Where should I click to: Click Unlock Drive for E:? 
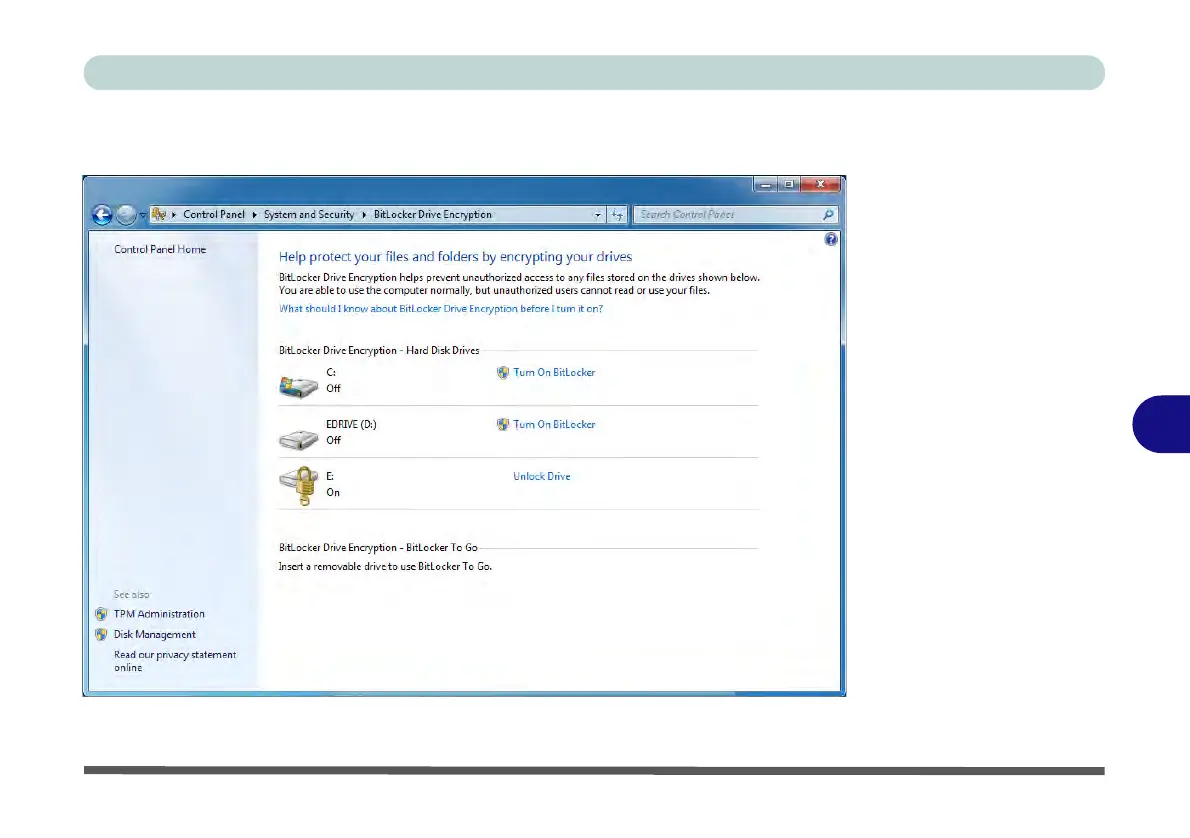[542, 476]
